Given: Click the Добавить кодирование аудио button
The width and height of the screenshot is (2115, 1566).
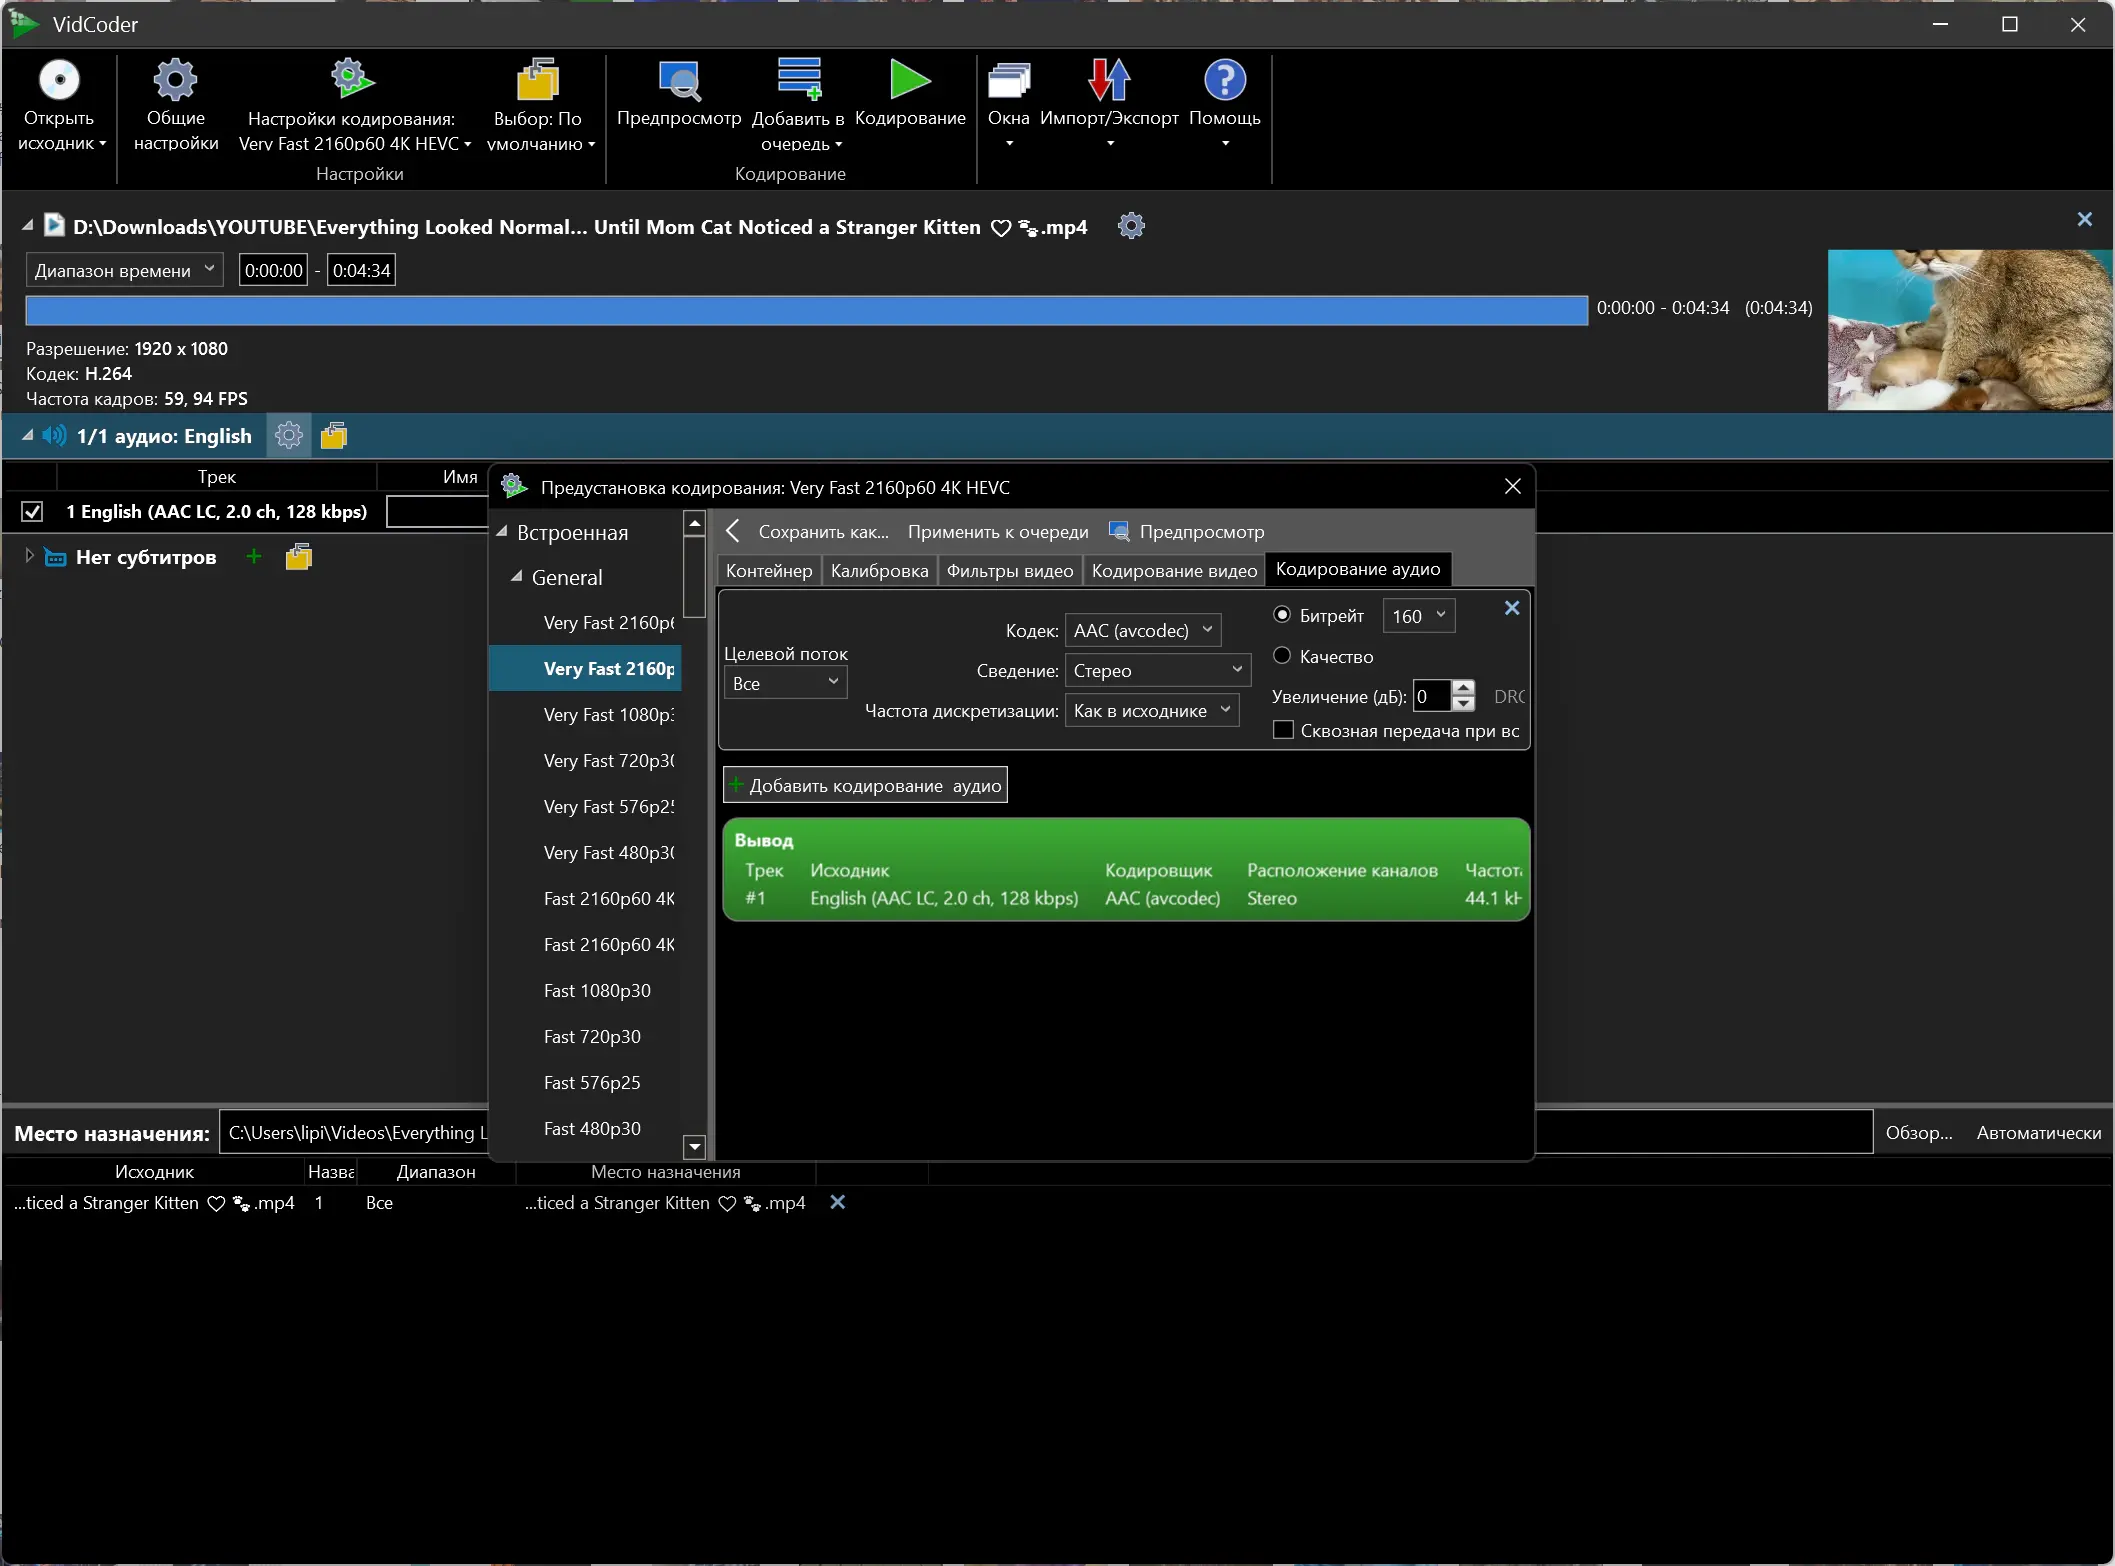Looking at the screenshot, I should 865,785.
